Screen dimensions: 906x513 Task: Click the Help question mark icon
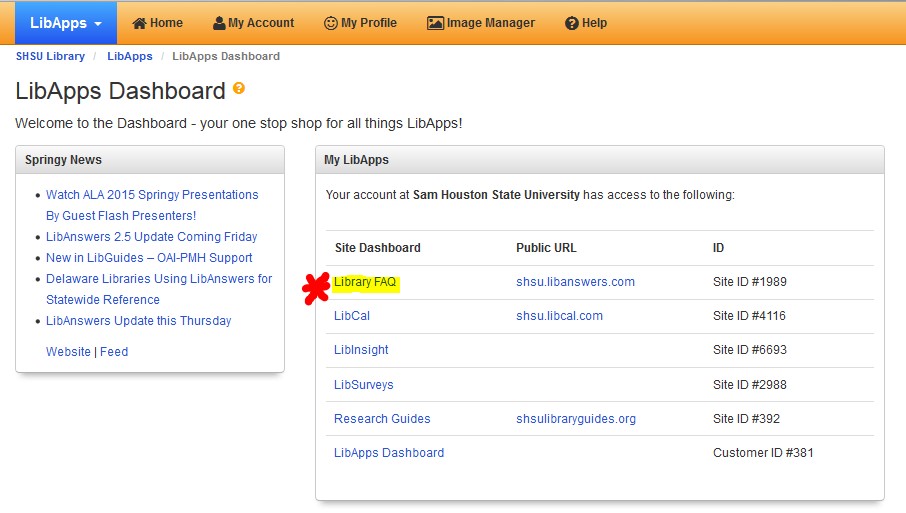coord(571,23)
